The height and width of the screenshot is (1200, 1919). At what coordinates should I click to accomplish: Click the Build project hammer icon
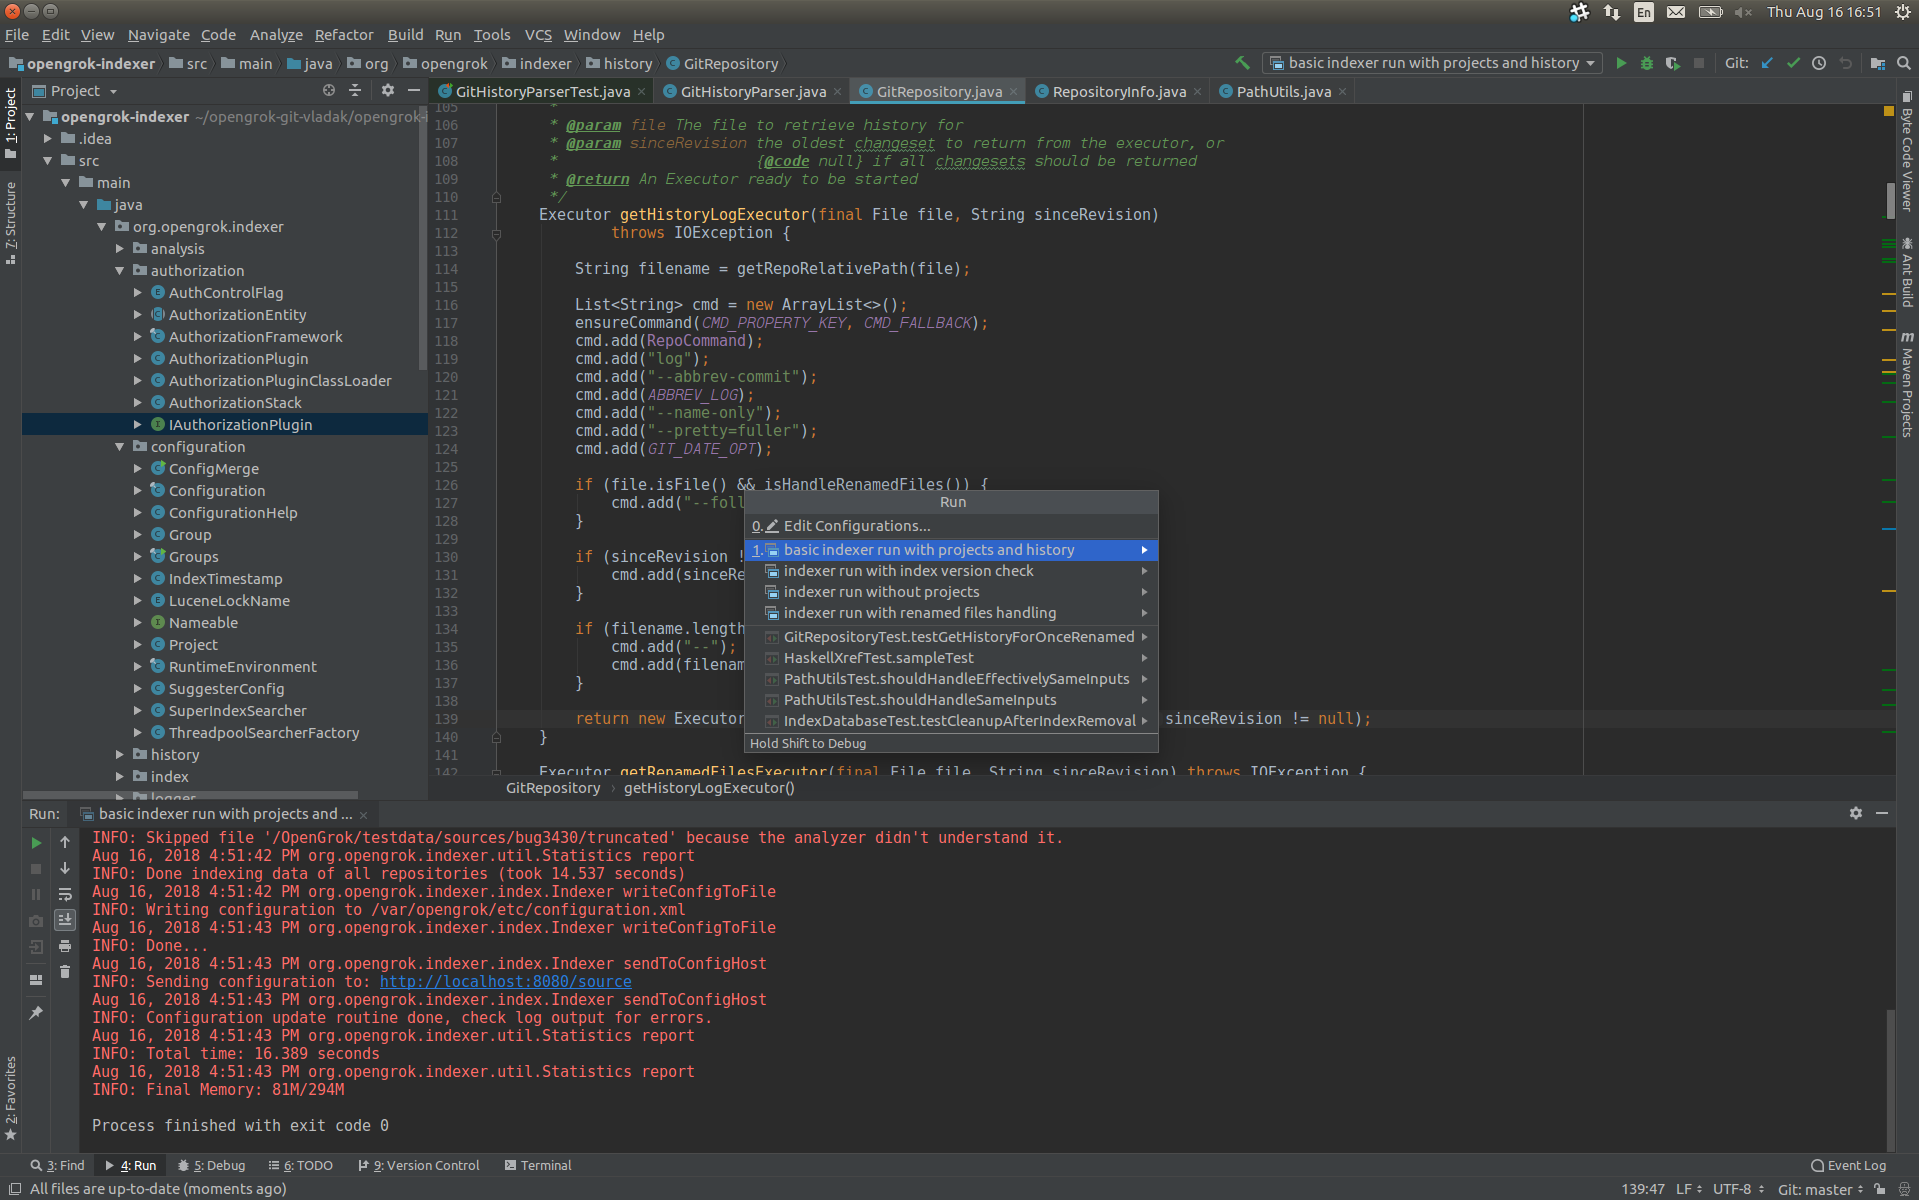tap(1243, 63)
